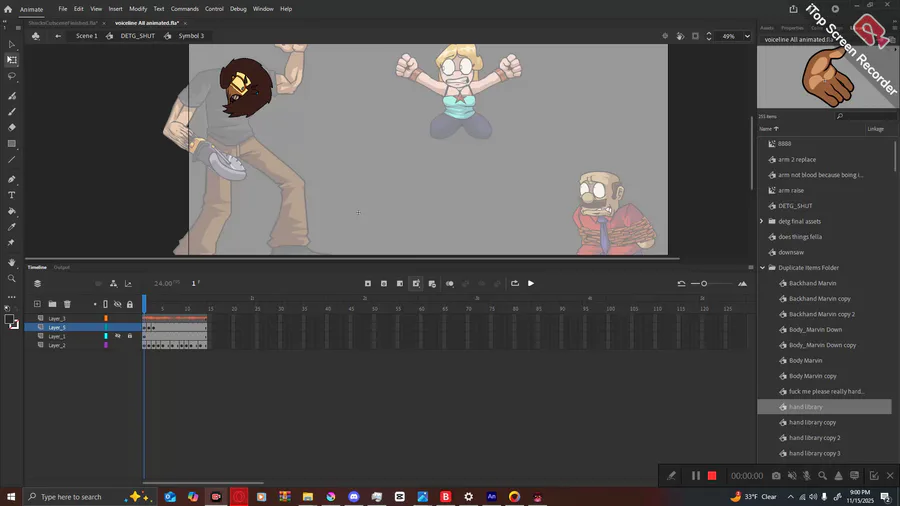Toggle Layer_2 purple outline color
This screenshot has height=506, width=900.
click(x=106, y=345)
